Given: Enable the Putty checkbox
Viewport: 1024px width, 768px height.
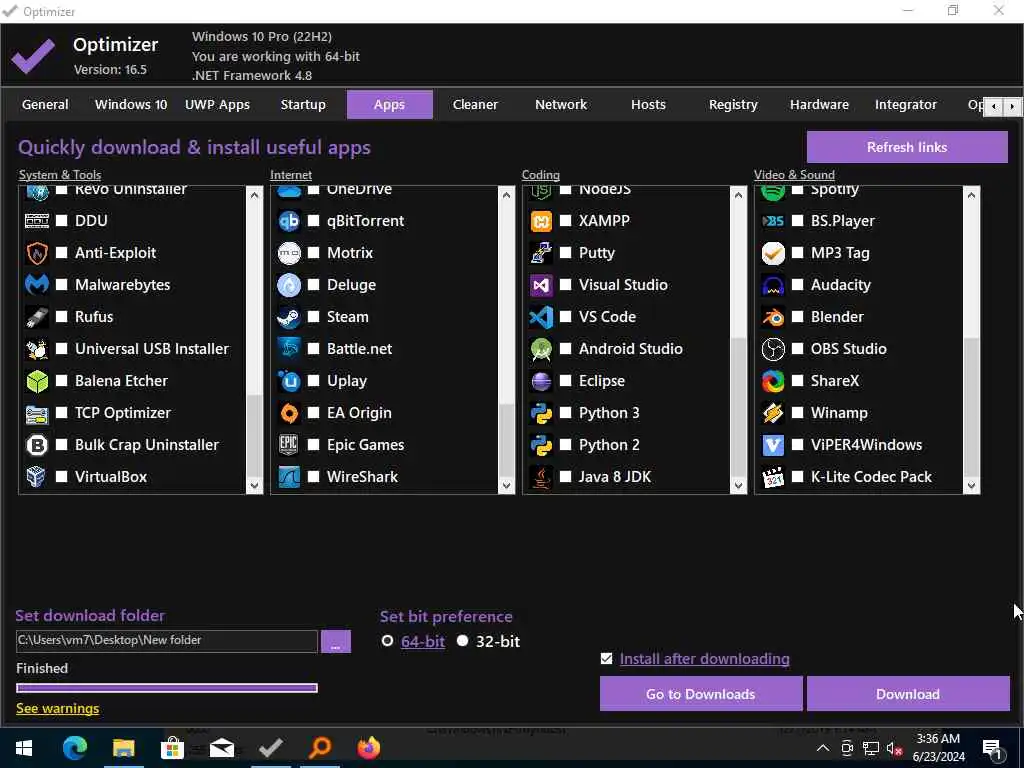Looking at the screenshot, I should tap(566, 253).
